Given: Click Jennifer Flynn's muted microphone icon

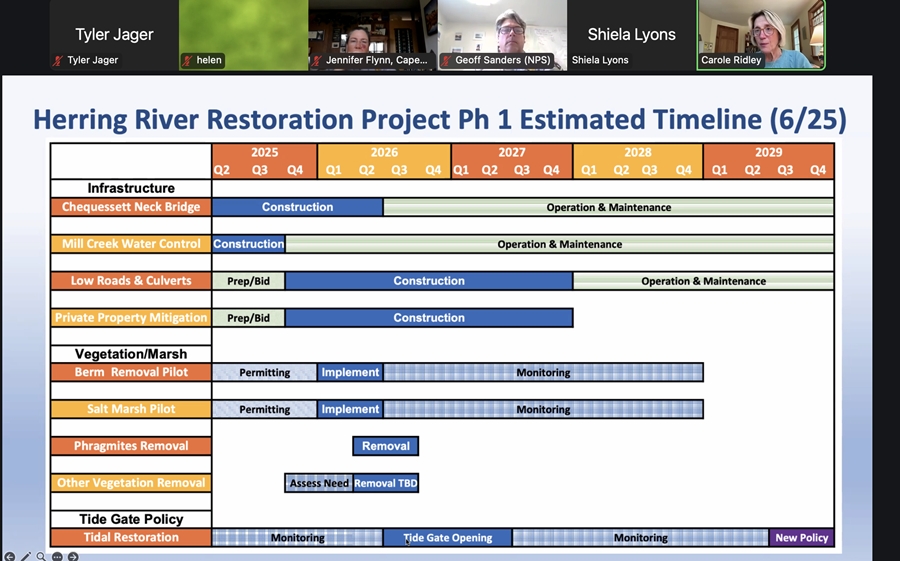Looking at the screenshot, I should point(316,60).
